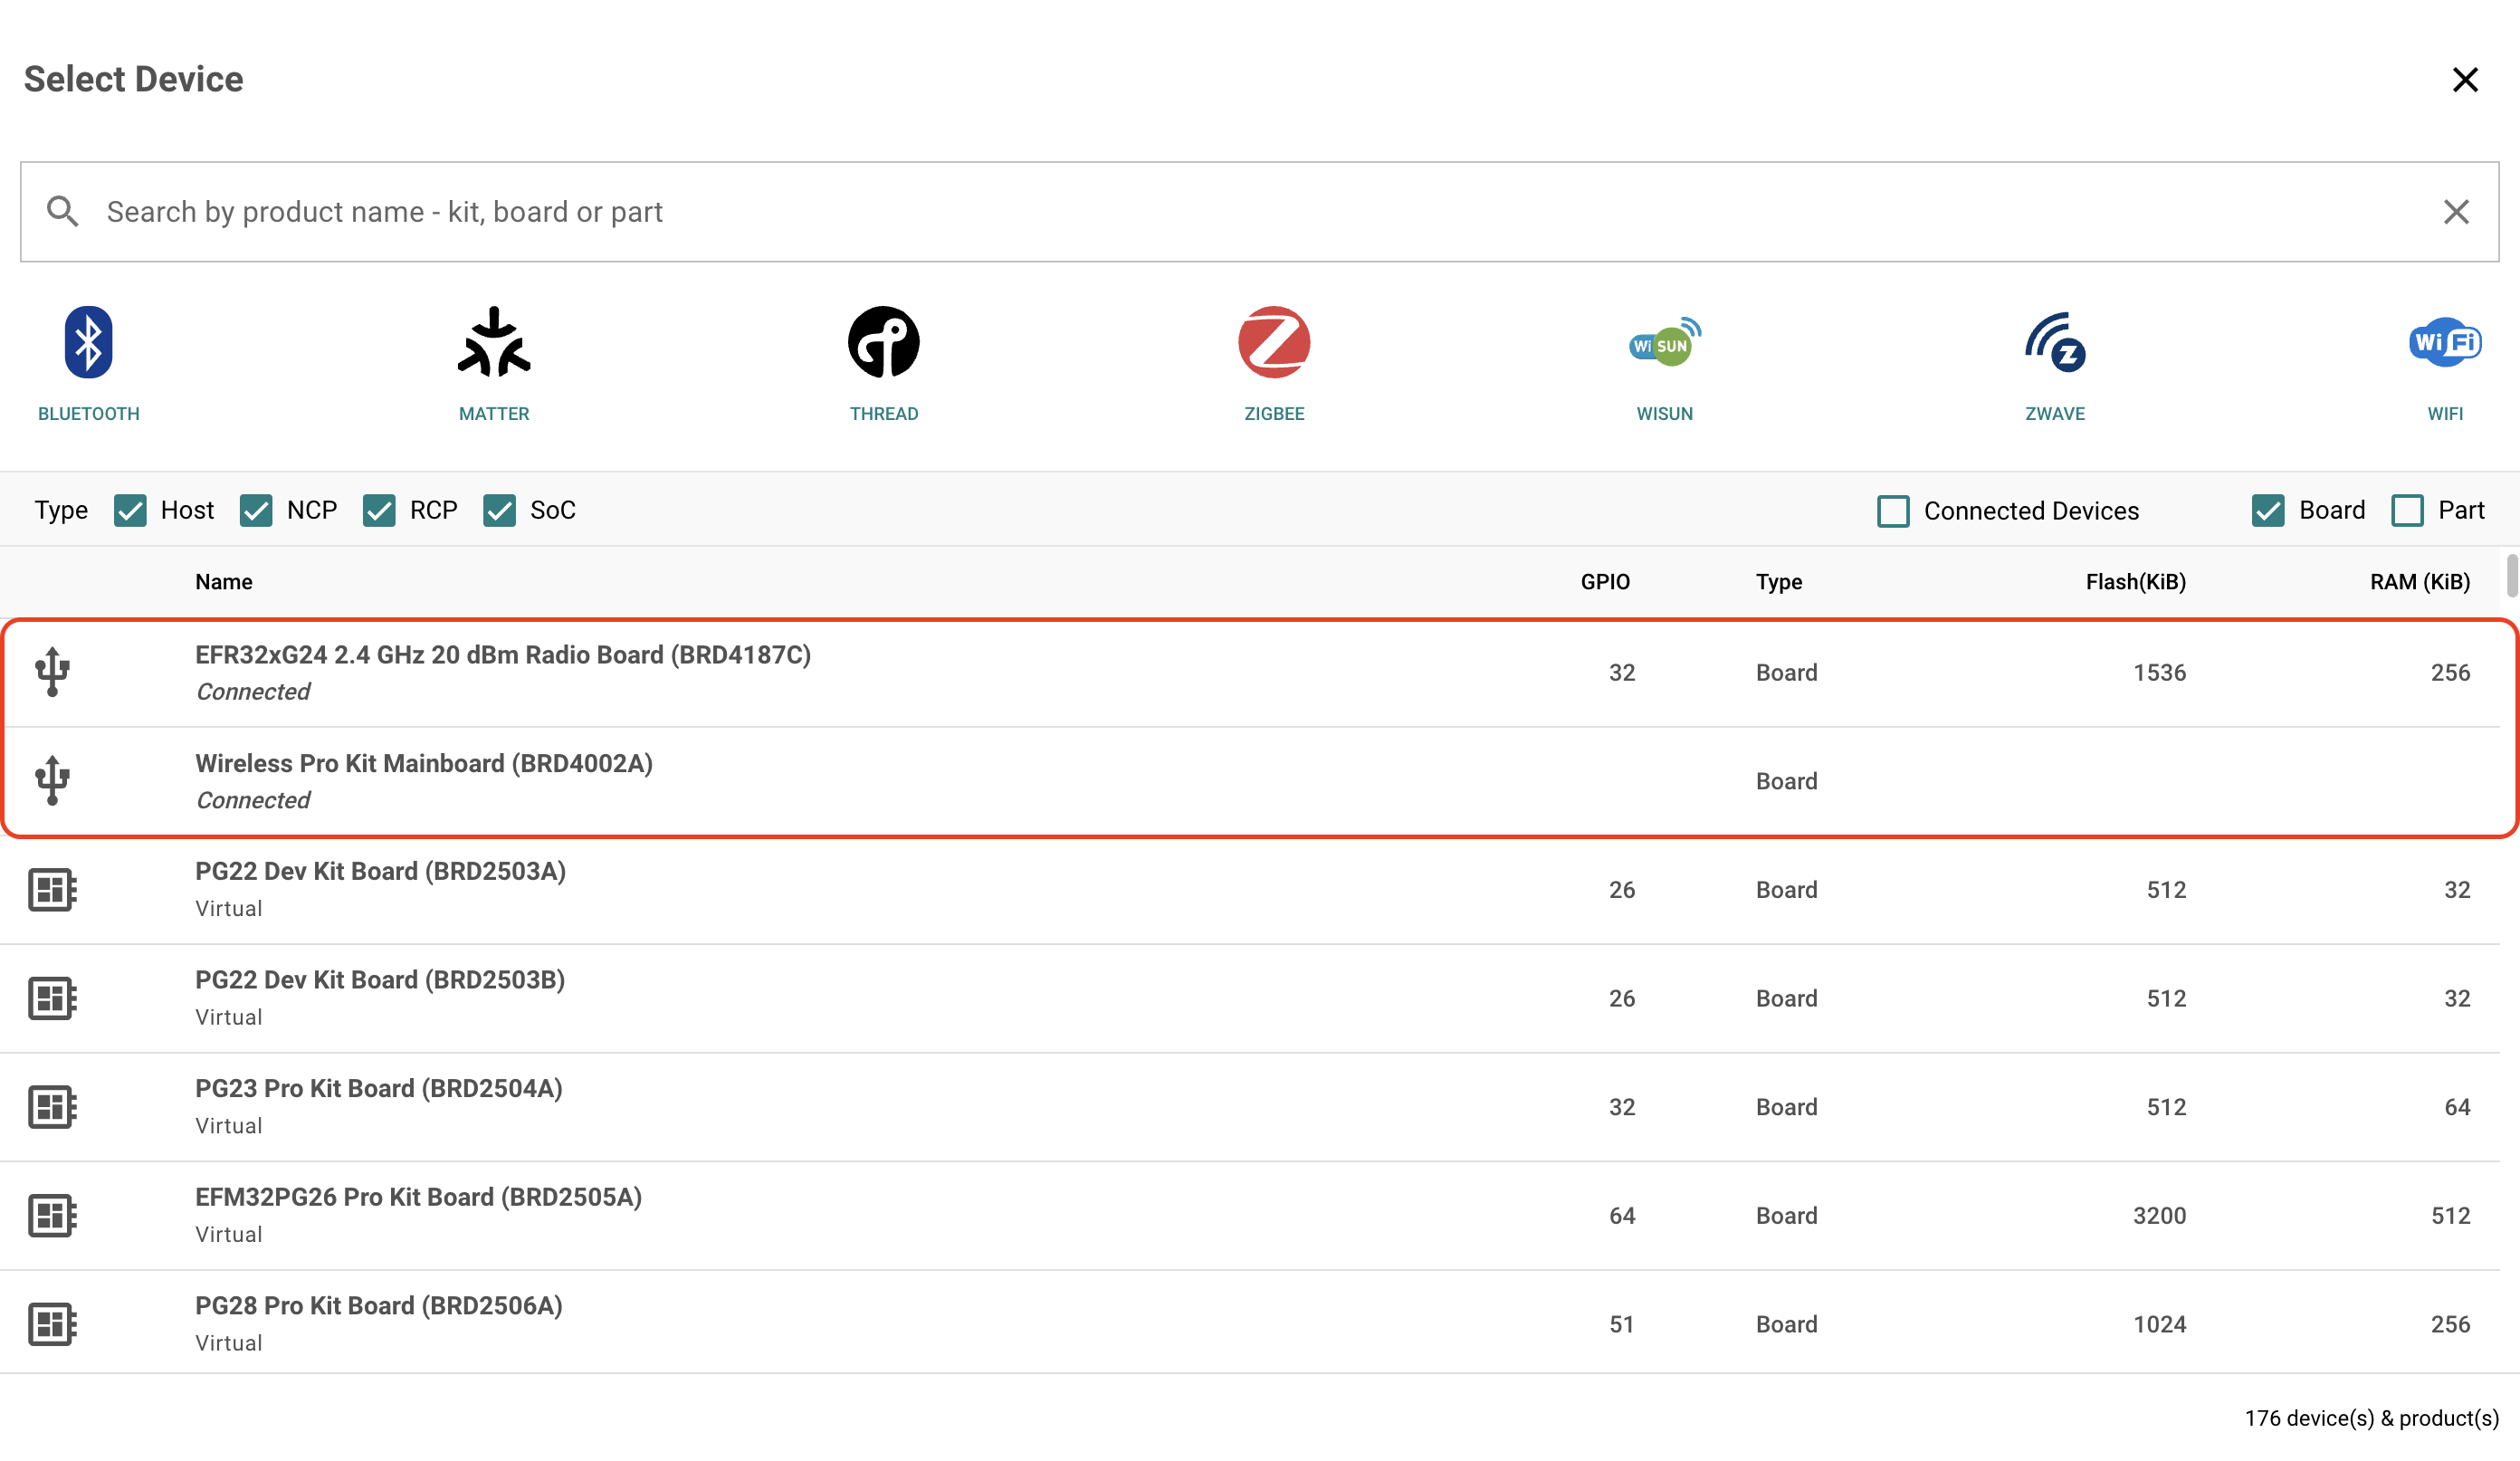Disable the SoC type checkbox

[x=499, y=511]
